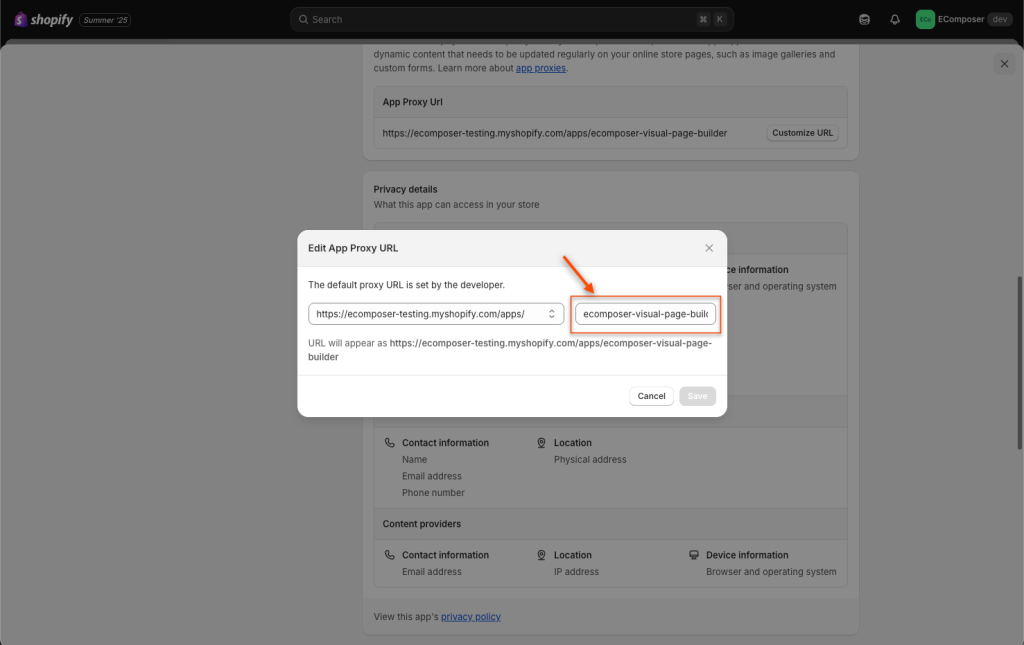Click the 'Phone number' text
The height and width of the screenshot is (645, 1024).
433,493
